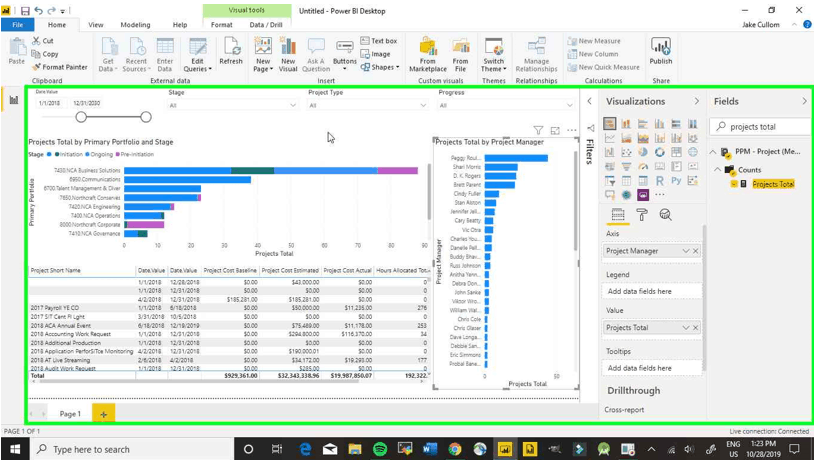
Task: Open the Format paint roller tab
Action: point(642,215)
